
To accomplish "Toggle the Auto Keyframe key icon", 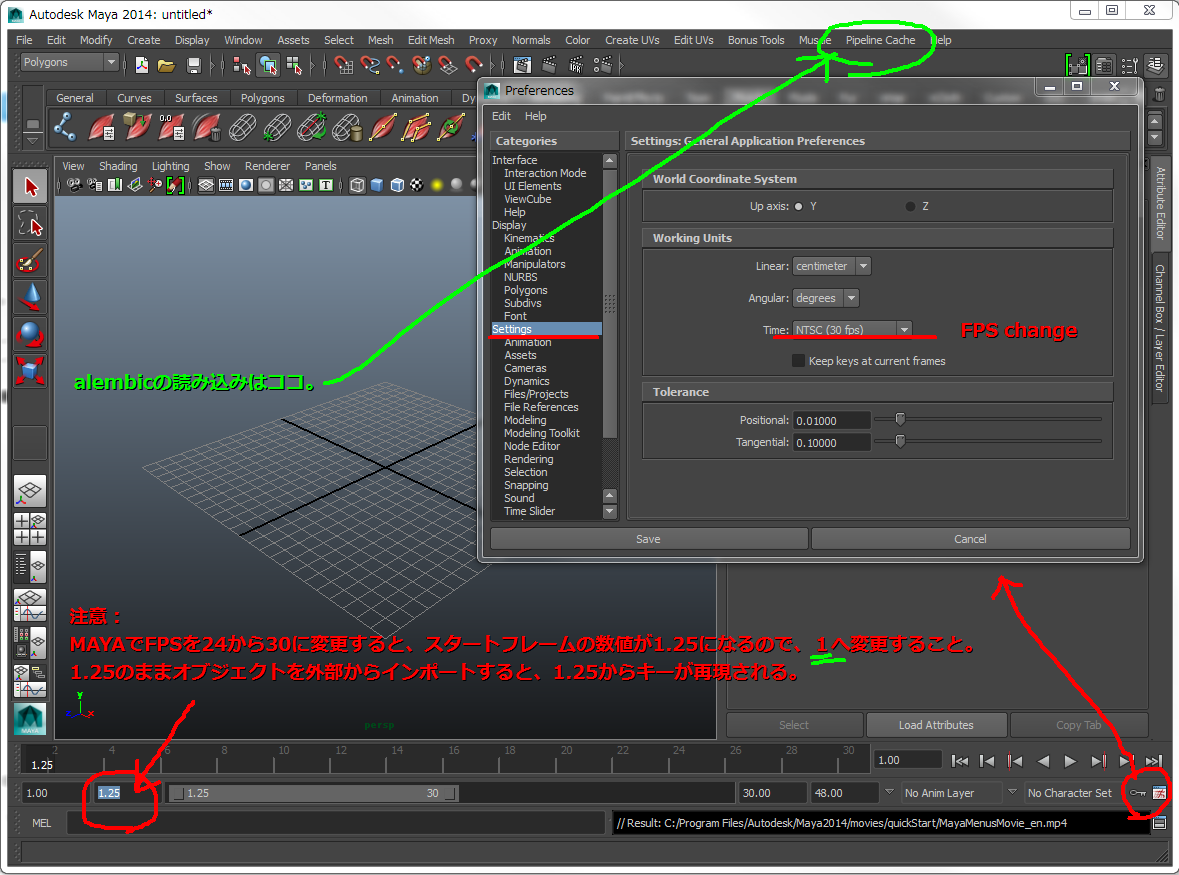I will [1137, 792].
